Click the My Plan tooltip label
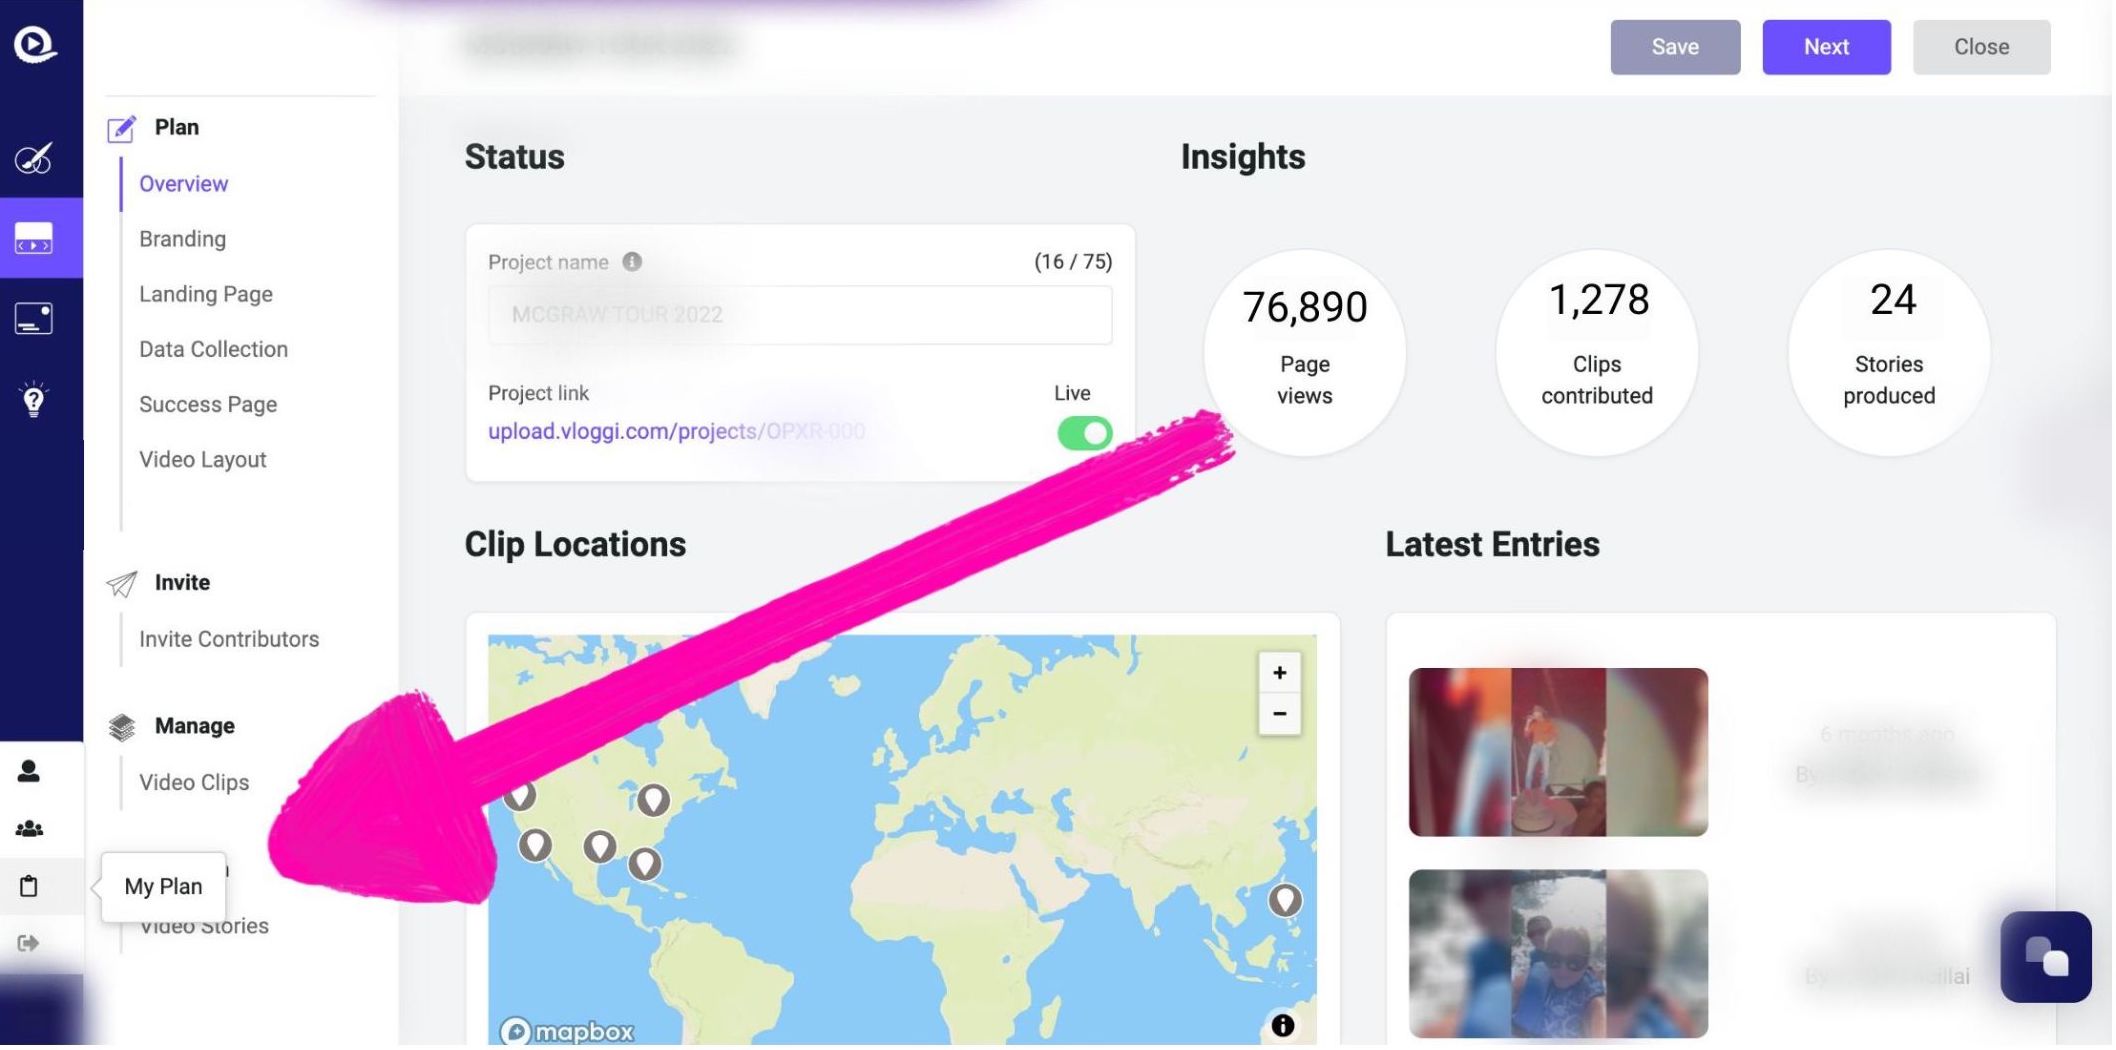The height and width of the screenshot is (1050, 2116). point(164,887)
